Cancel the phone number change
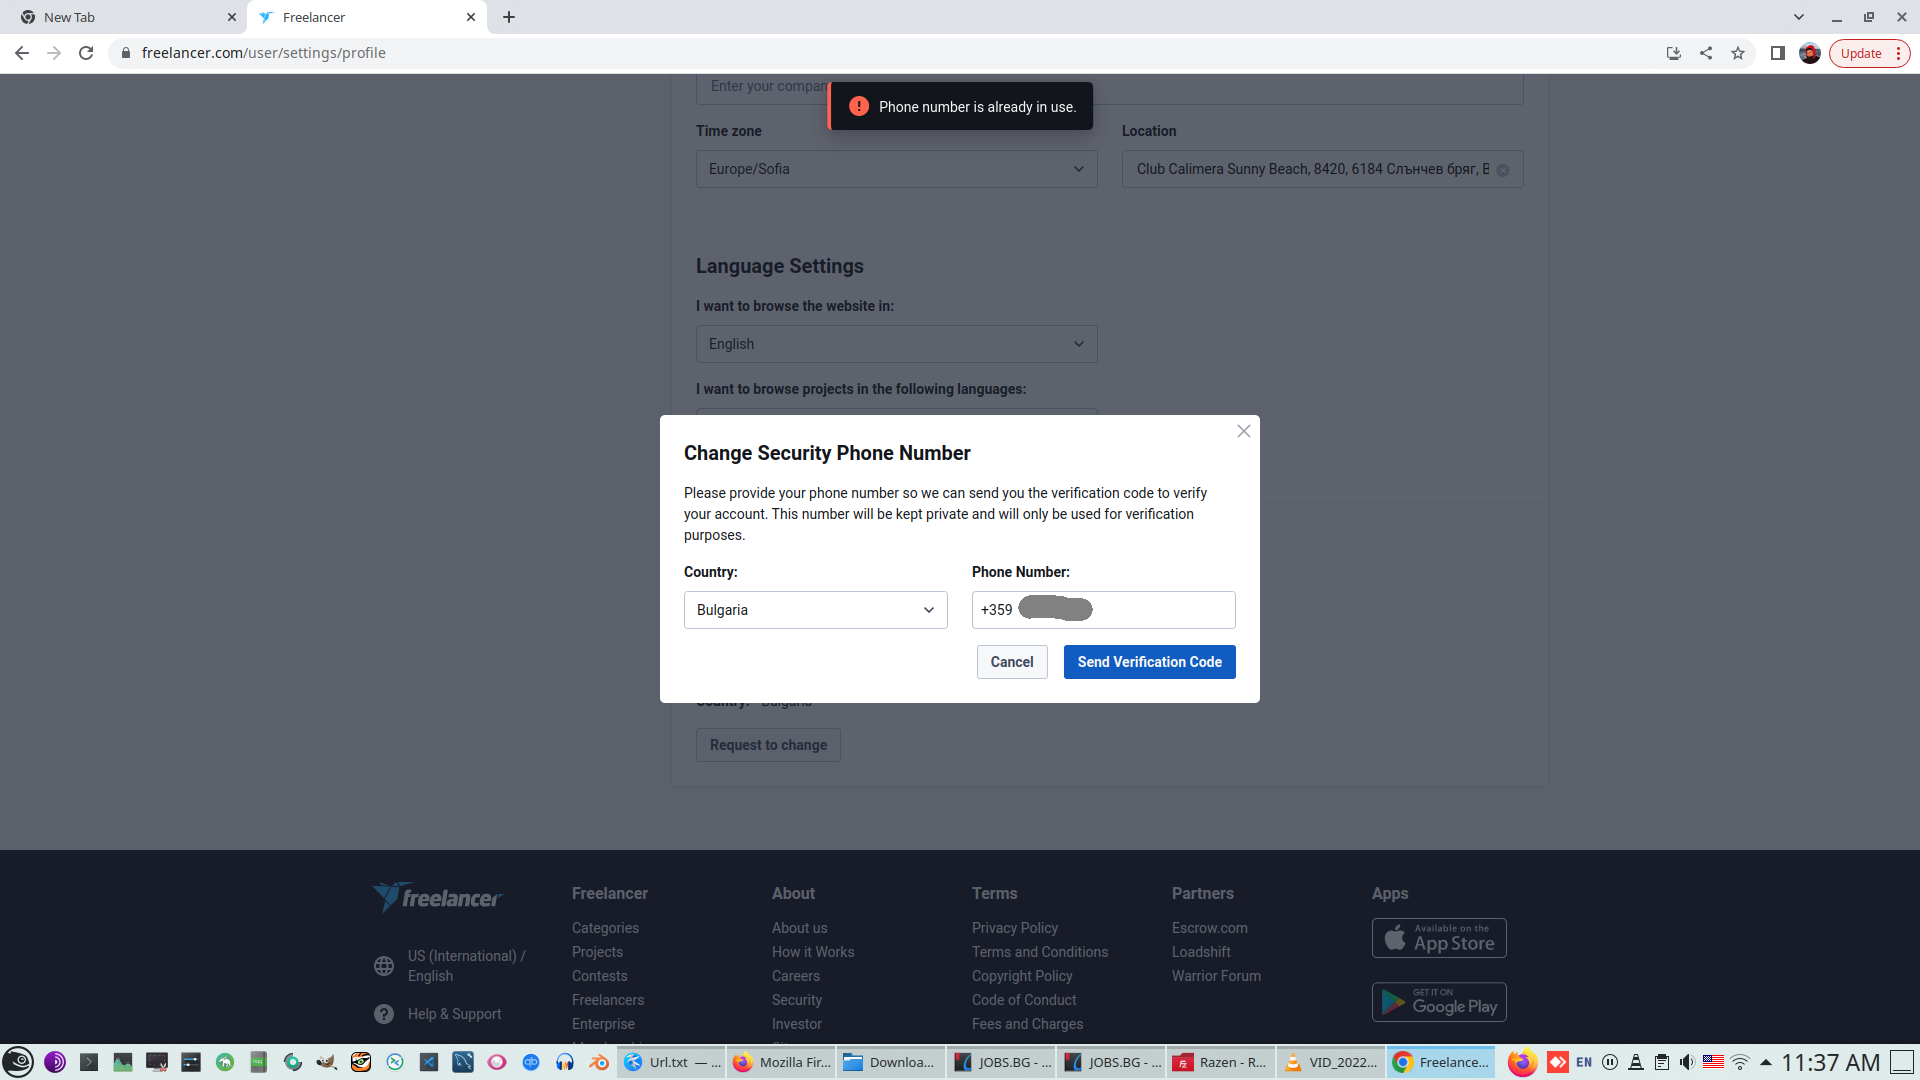Image resolution: width=1920 pixels, height=1080 pixels. coord(1011,662)
